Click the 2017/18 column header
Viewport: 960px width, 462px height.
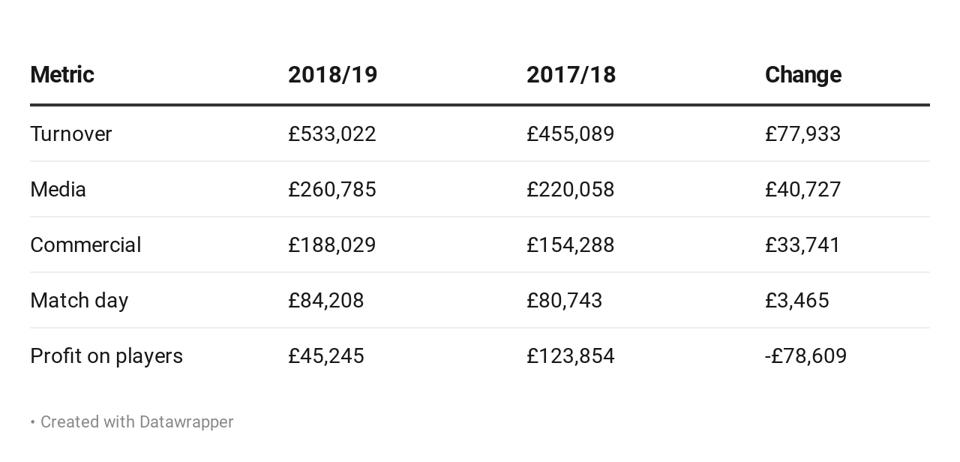click(x=571, y=75)
